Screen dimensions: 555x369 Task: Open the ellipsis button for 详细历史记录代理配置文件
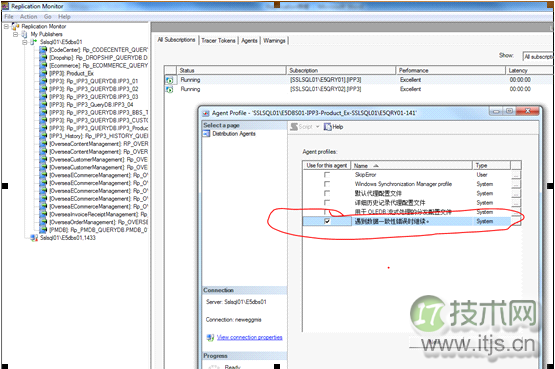coord(516,203)
